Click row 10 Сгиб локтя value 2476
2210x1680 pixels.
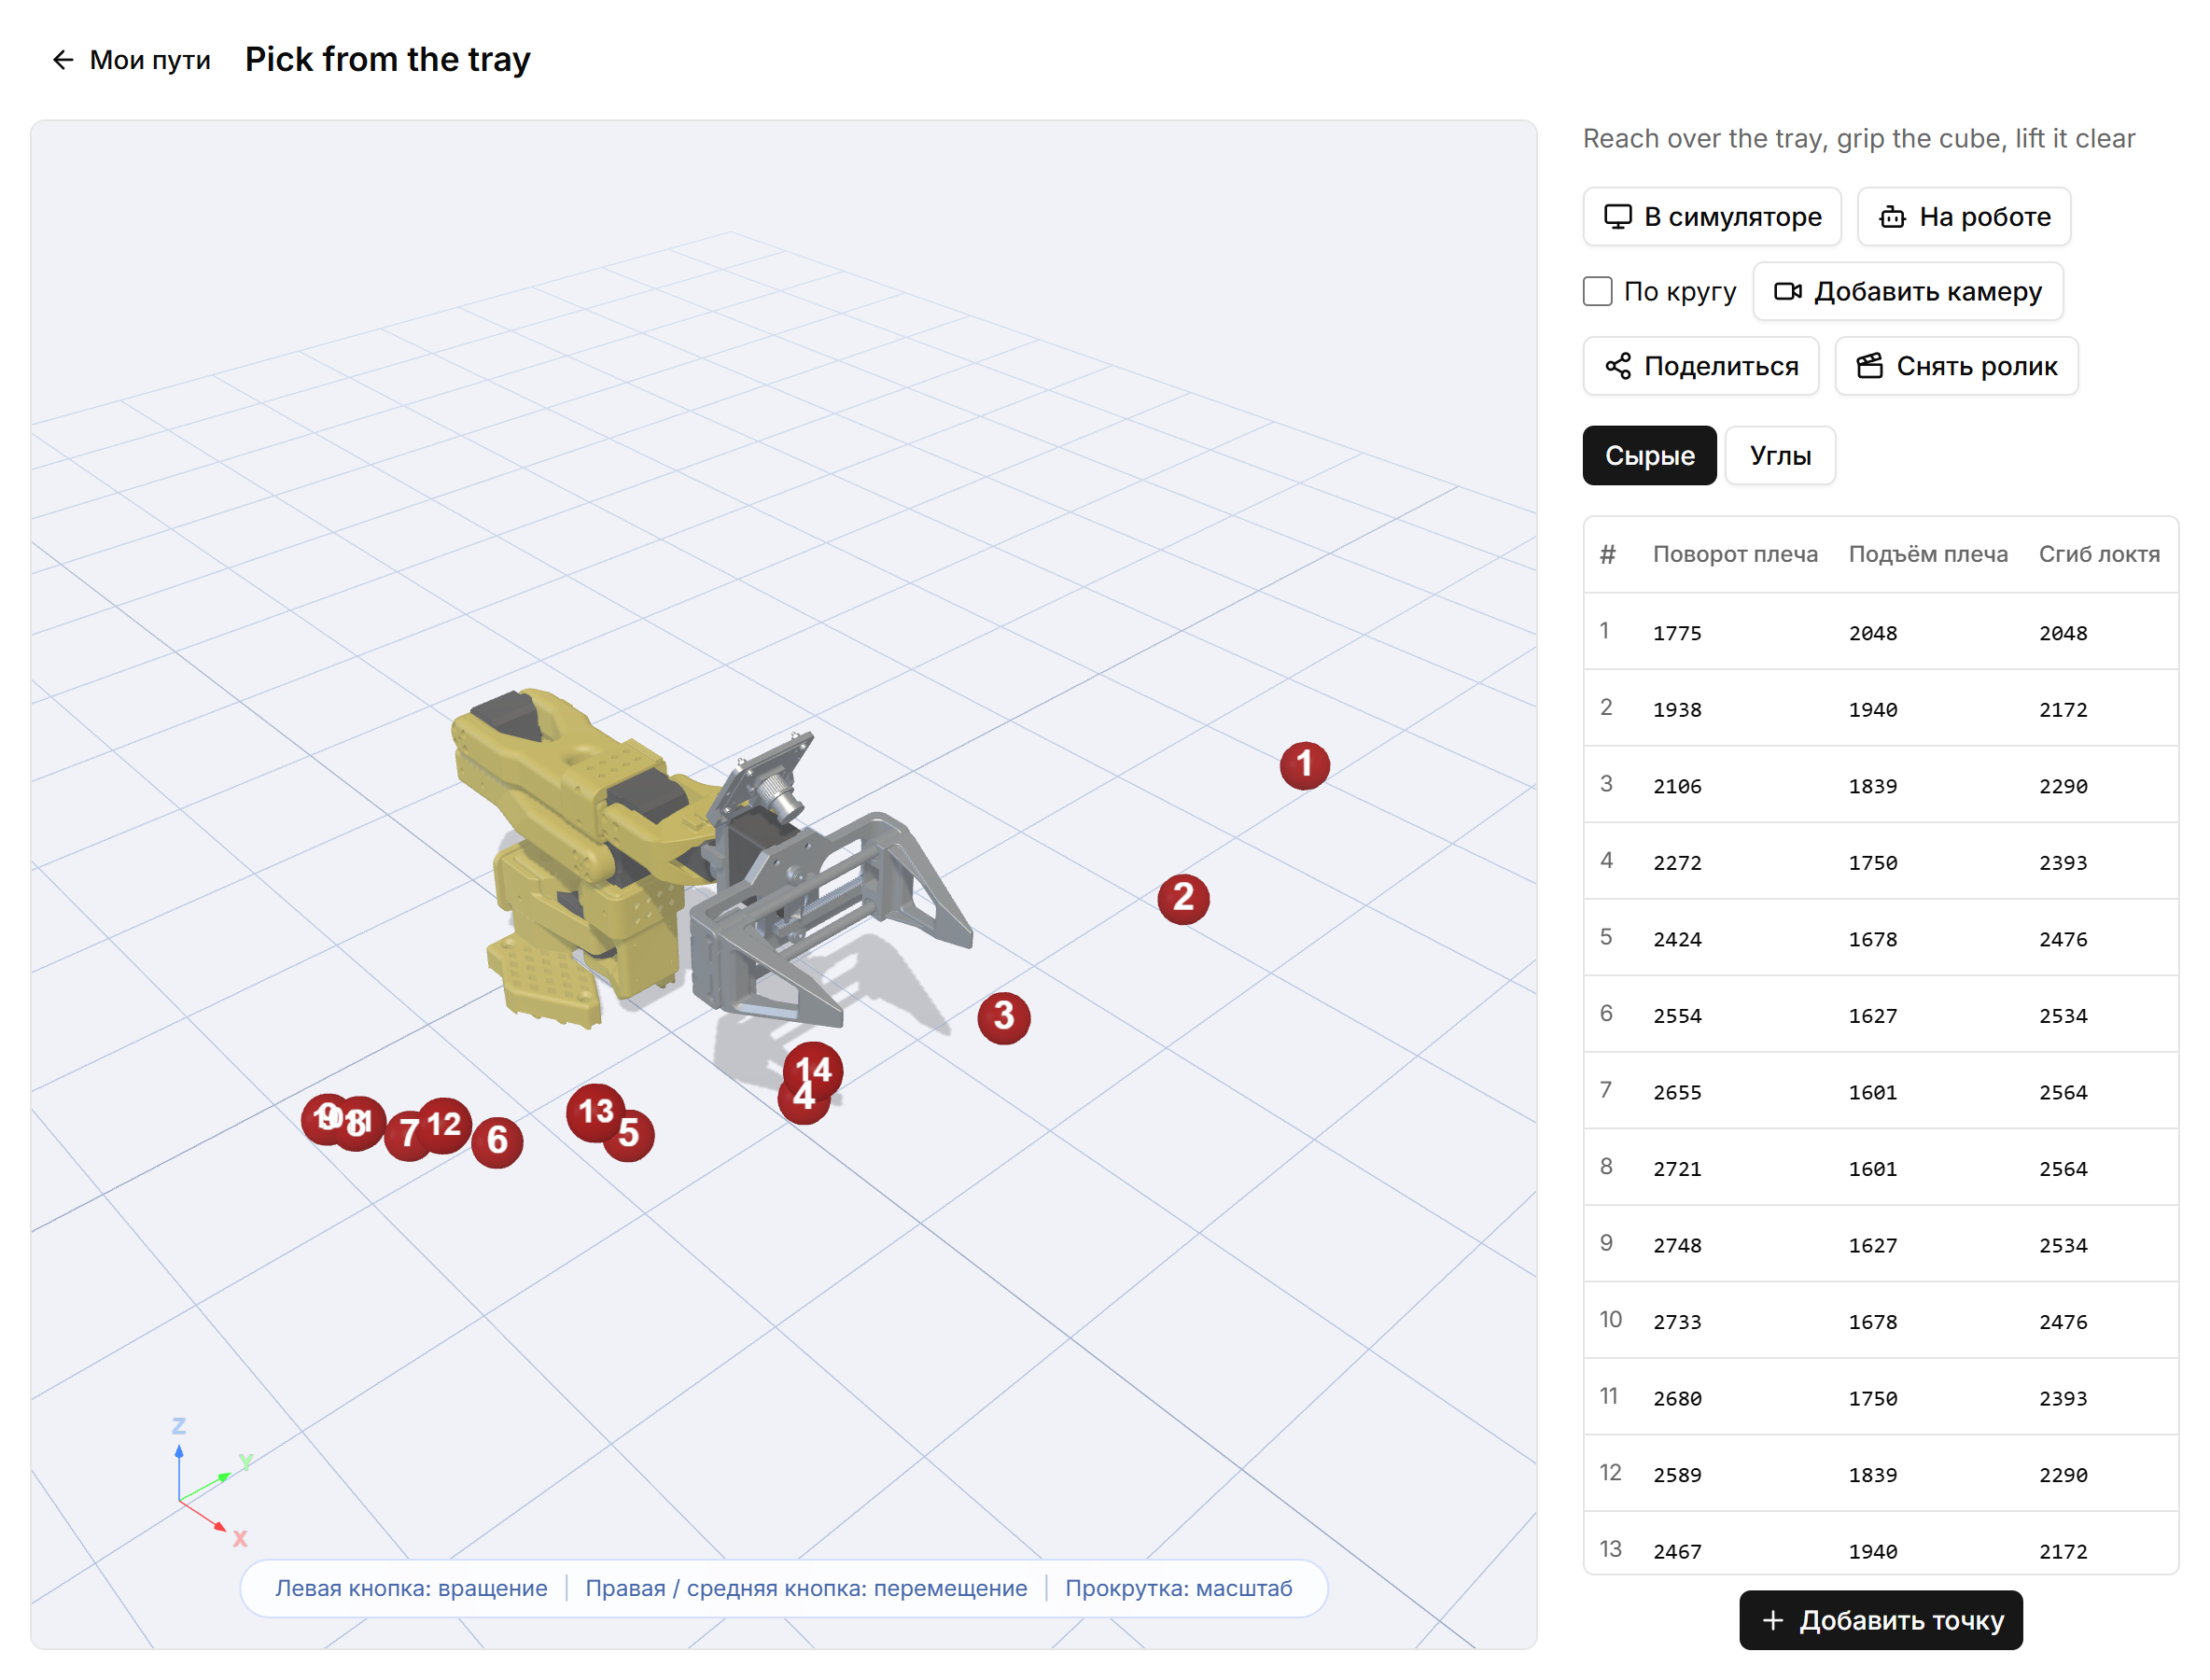pyautogui.click(x=2063, y=1322)
